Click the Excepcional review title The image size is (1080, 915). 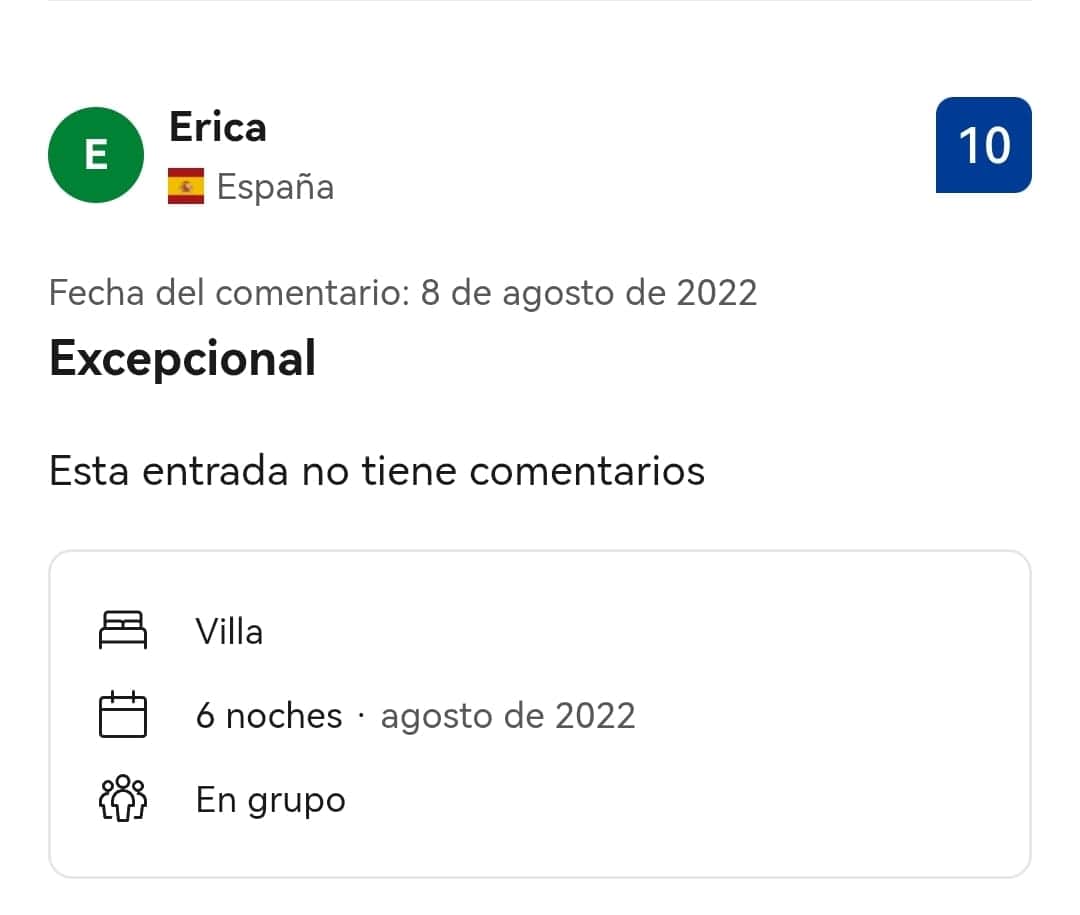click(183, 358)
